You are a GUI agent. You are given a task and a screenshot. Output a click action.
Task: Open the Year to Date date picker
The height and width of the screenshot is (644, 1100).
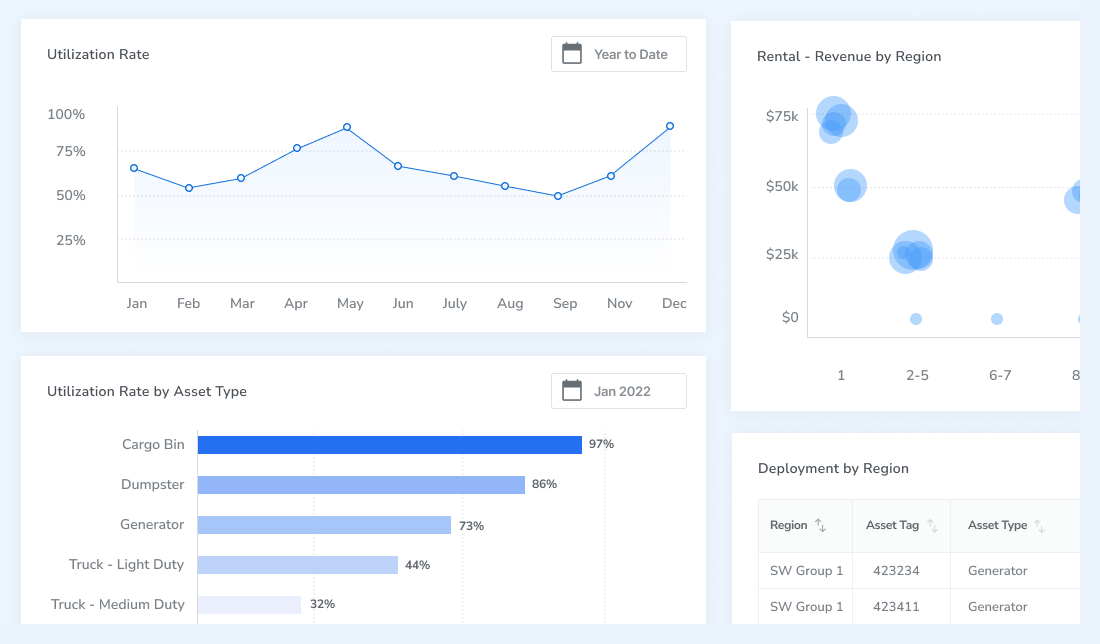[x=619, y=54]
